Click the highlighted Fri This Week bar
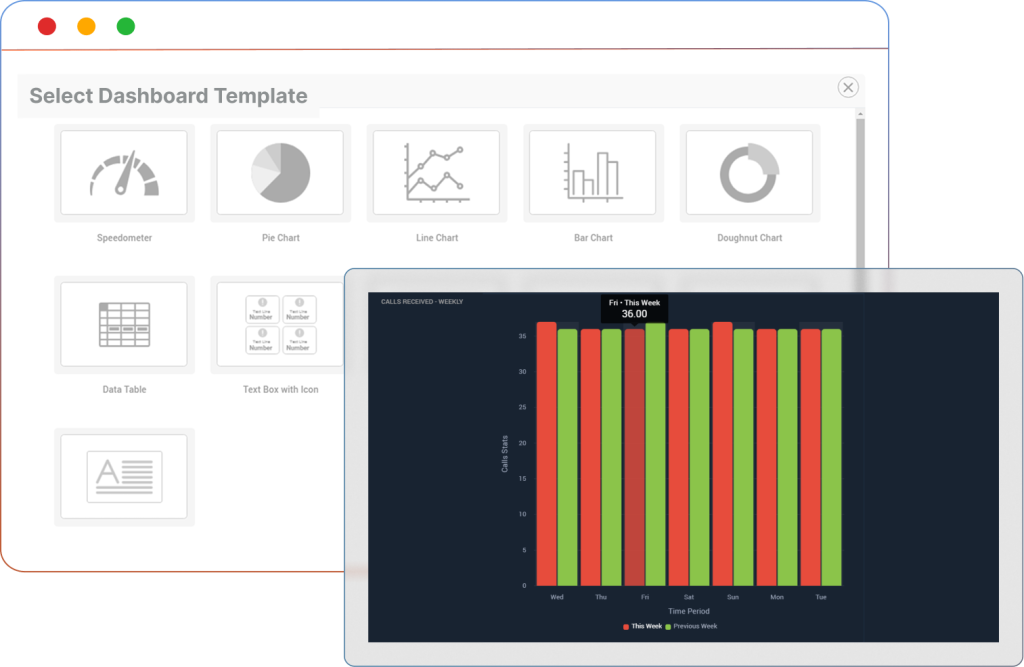This screenshot has width=1024, height=667. click(x=635, y=456)
